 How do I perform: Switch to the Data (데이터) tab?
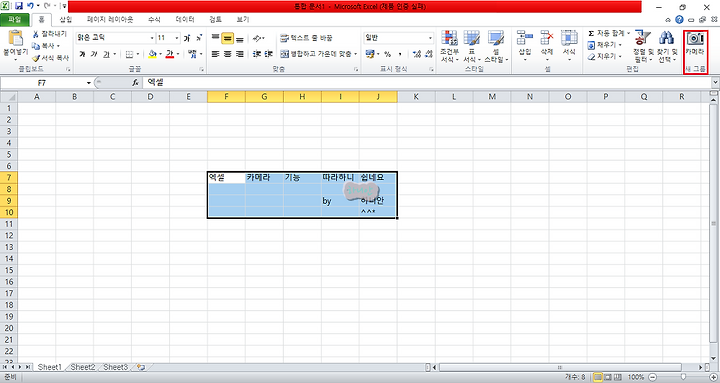[185, 20]
